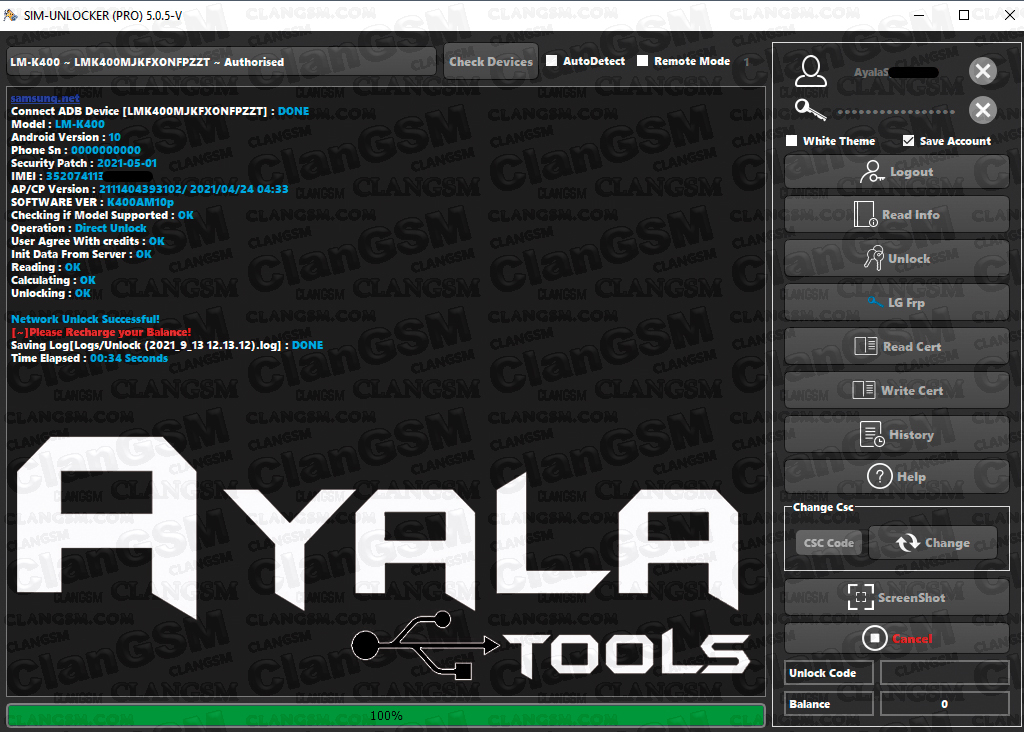Click the 'Saving Log' DONE line

point(167,345)
